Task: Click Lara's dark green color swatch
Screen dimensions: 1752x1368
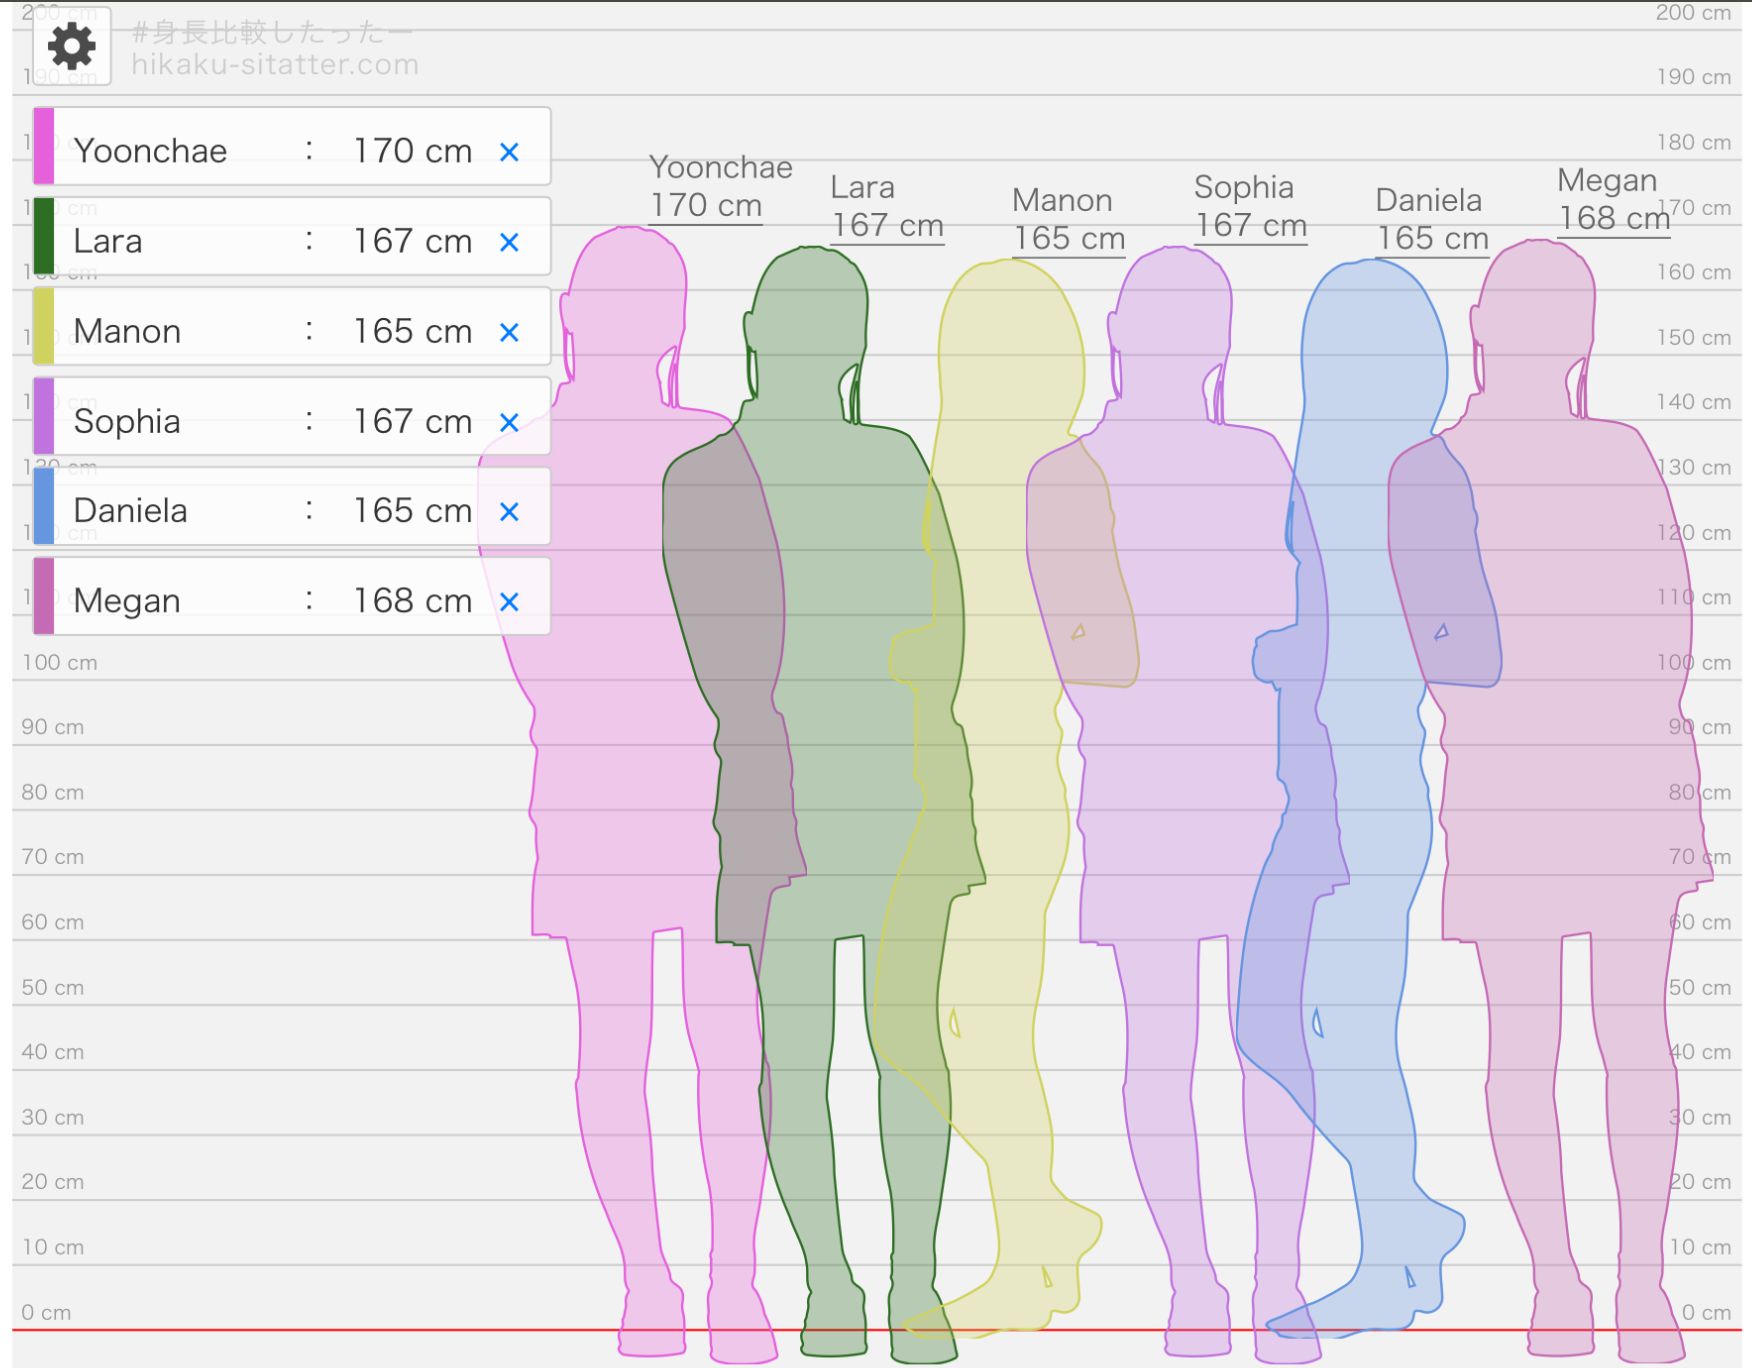Action: tap(44, 236)
